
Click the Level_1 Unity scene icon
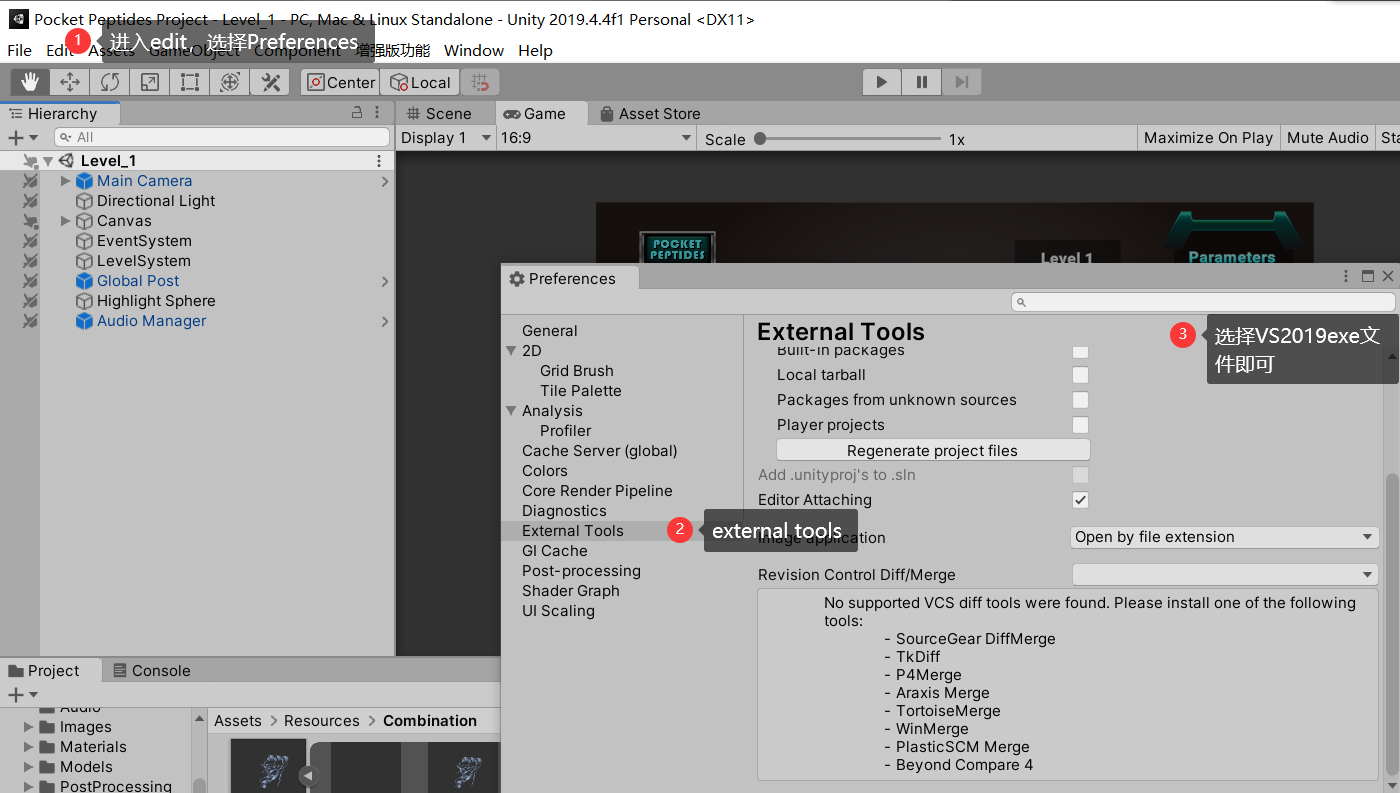66,161
